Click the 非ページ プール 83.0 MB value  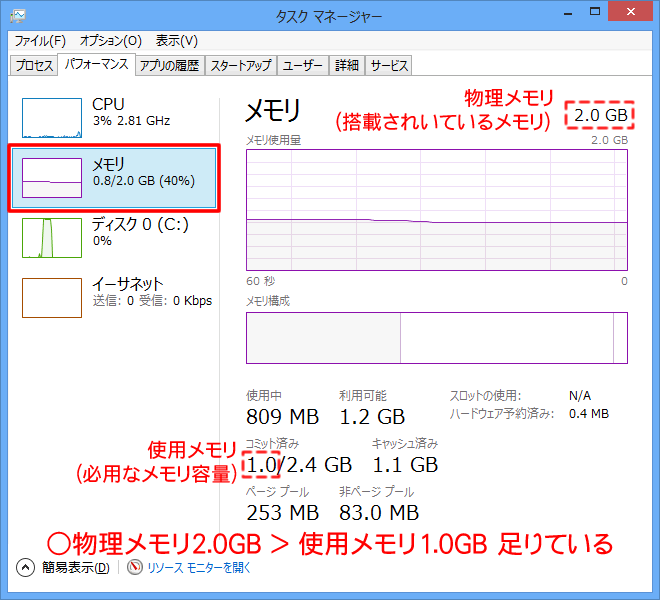coord(379,513)
